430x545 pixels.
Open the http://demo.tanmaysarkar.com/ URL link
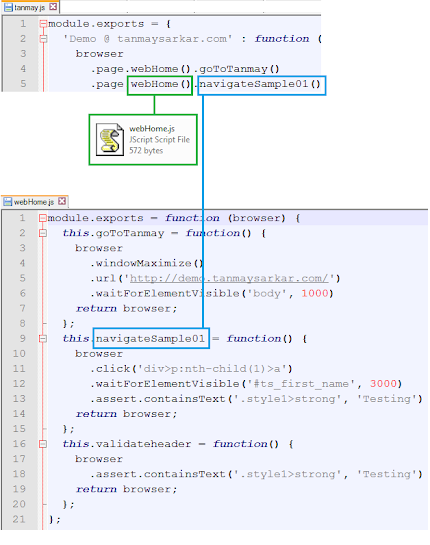click(229, 278)
